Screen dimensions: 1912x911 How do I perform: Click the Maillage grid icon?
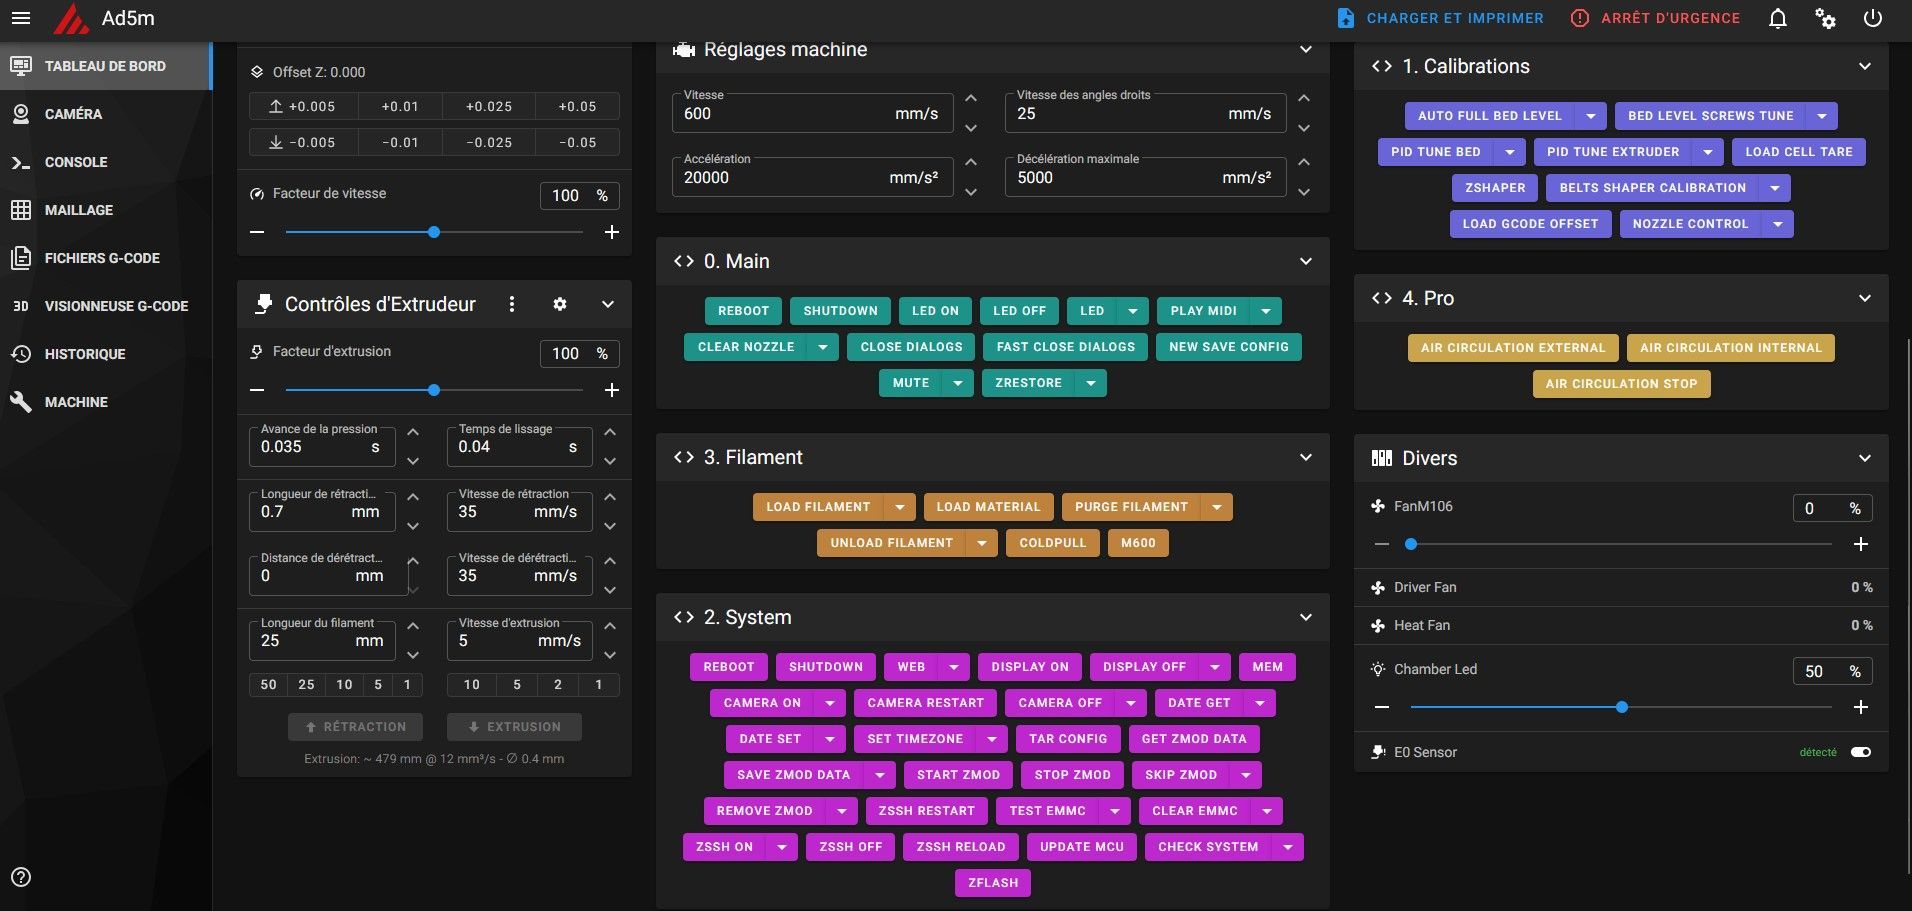tap(21, 210)
